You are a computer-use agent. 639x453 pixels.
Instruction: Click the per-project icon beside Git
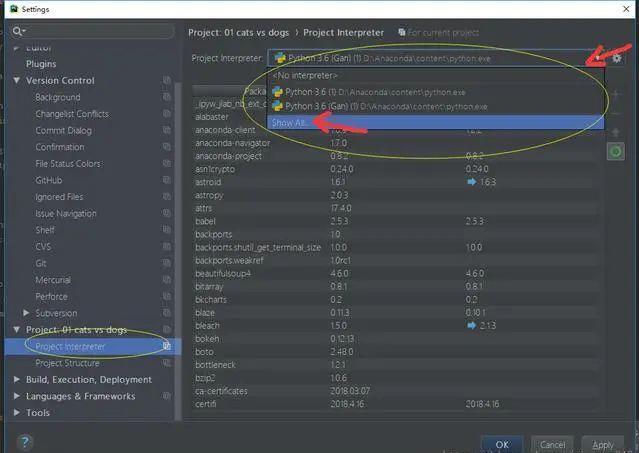tap(167, 263)
